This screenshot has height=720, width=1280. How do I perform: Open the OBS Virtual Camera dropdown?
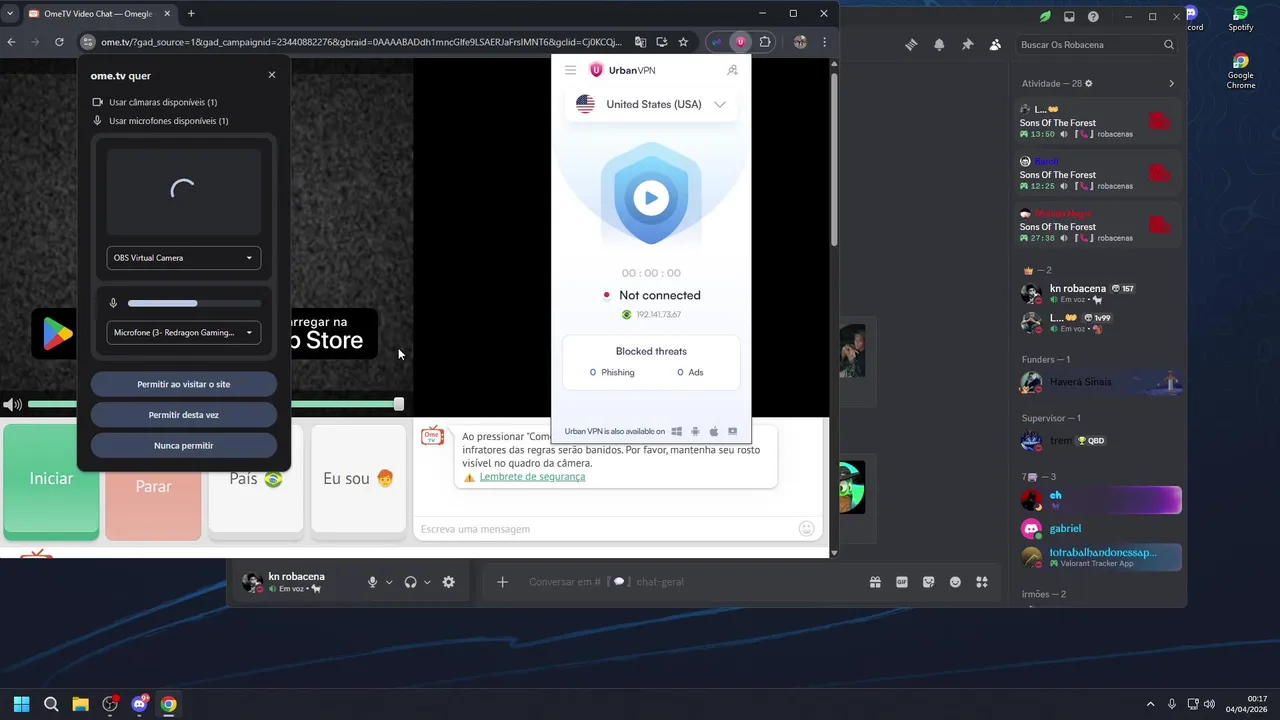pyautogui.click(x=184, y=258)
